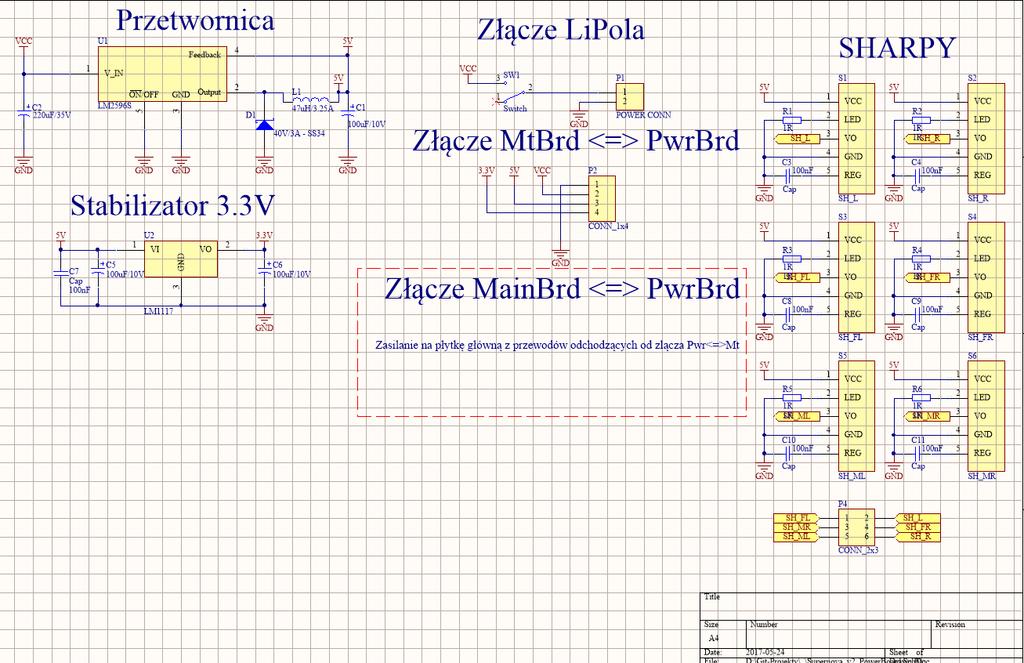Screen dimensions: 1024x663
Task: Select capacitor C1 next to the inductor
Action: pyautogui.click(x=347, y=114)
